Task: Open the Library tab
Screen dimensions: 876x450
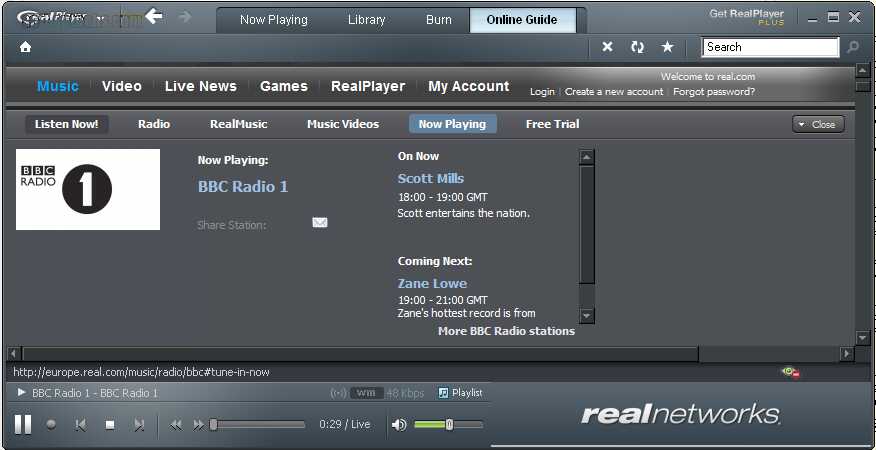Action: pos(366,20)
